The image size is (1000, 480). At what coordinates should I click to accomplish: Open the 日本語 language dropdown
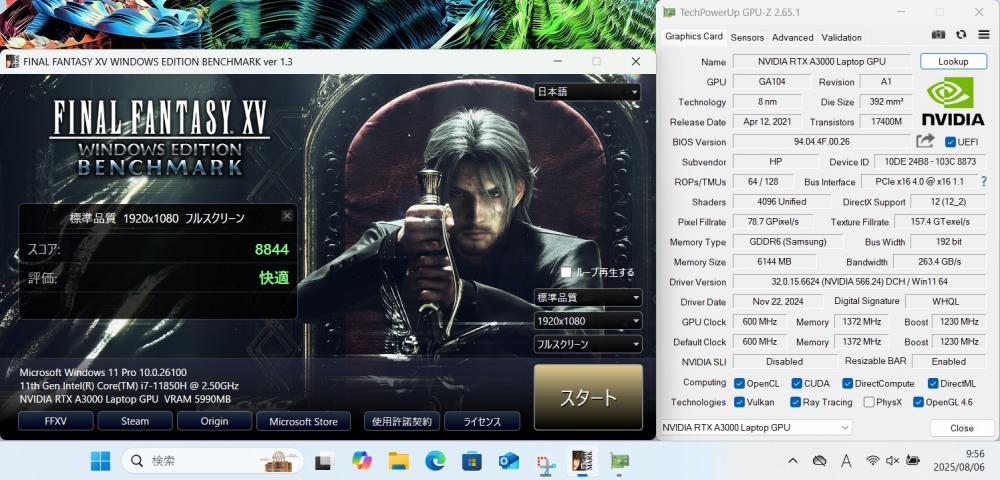587,92
